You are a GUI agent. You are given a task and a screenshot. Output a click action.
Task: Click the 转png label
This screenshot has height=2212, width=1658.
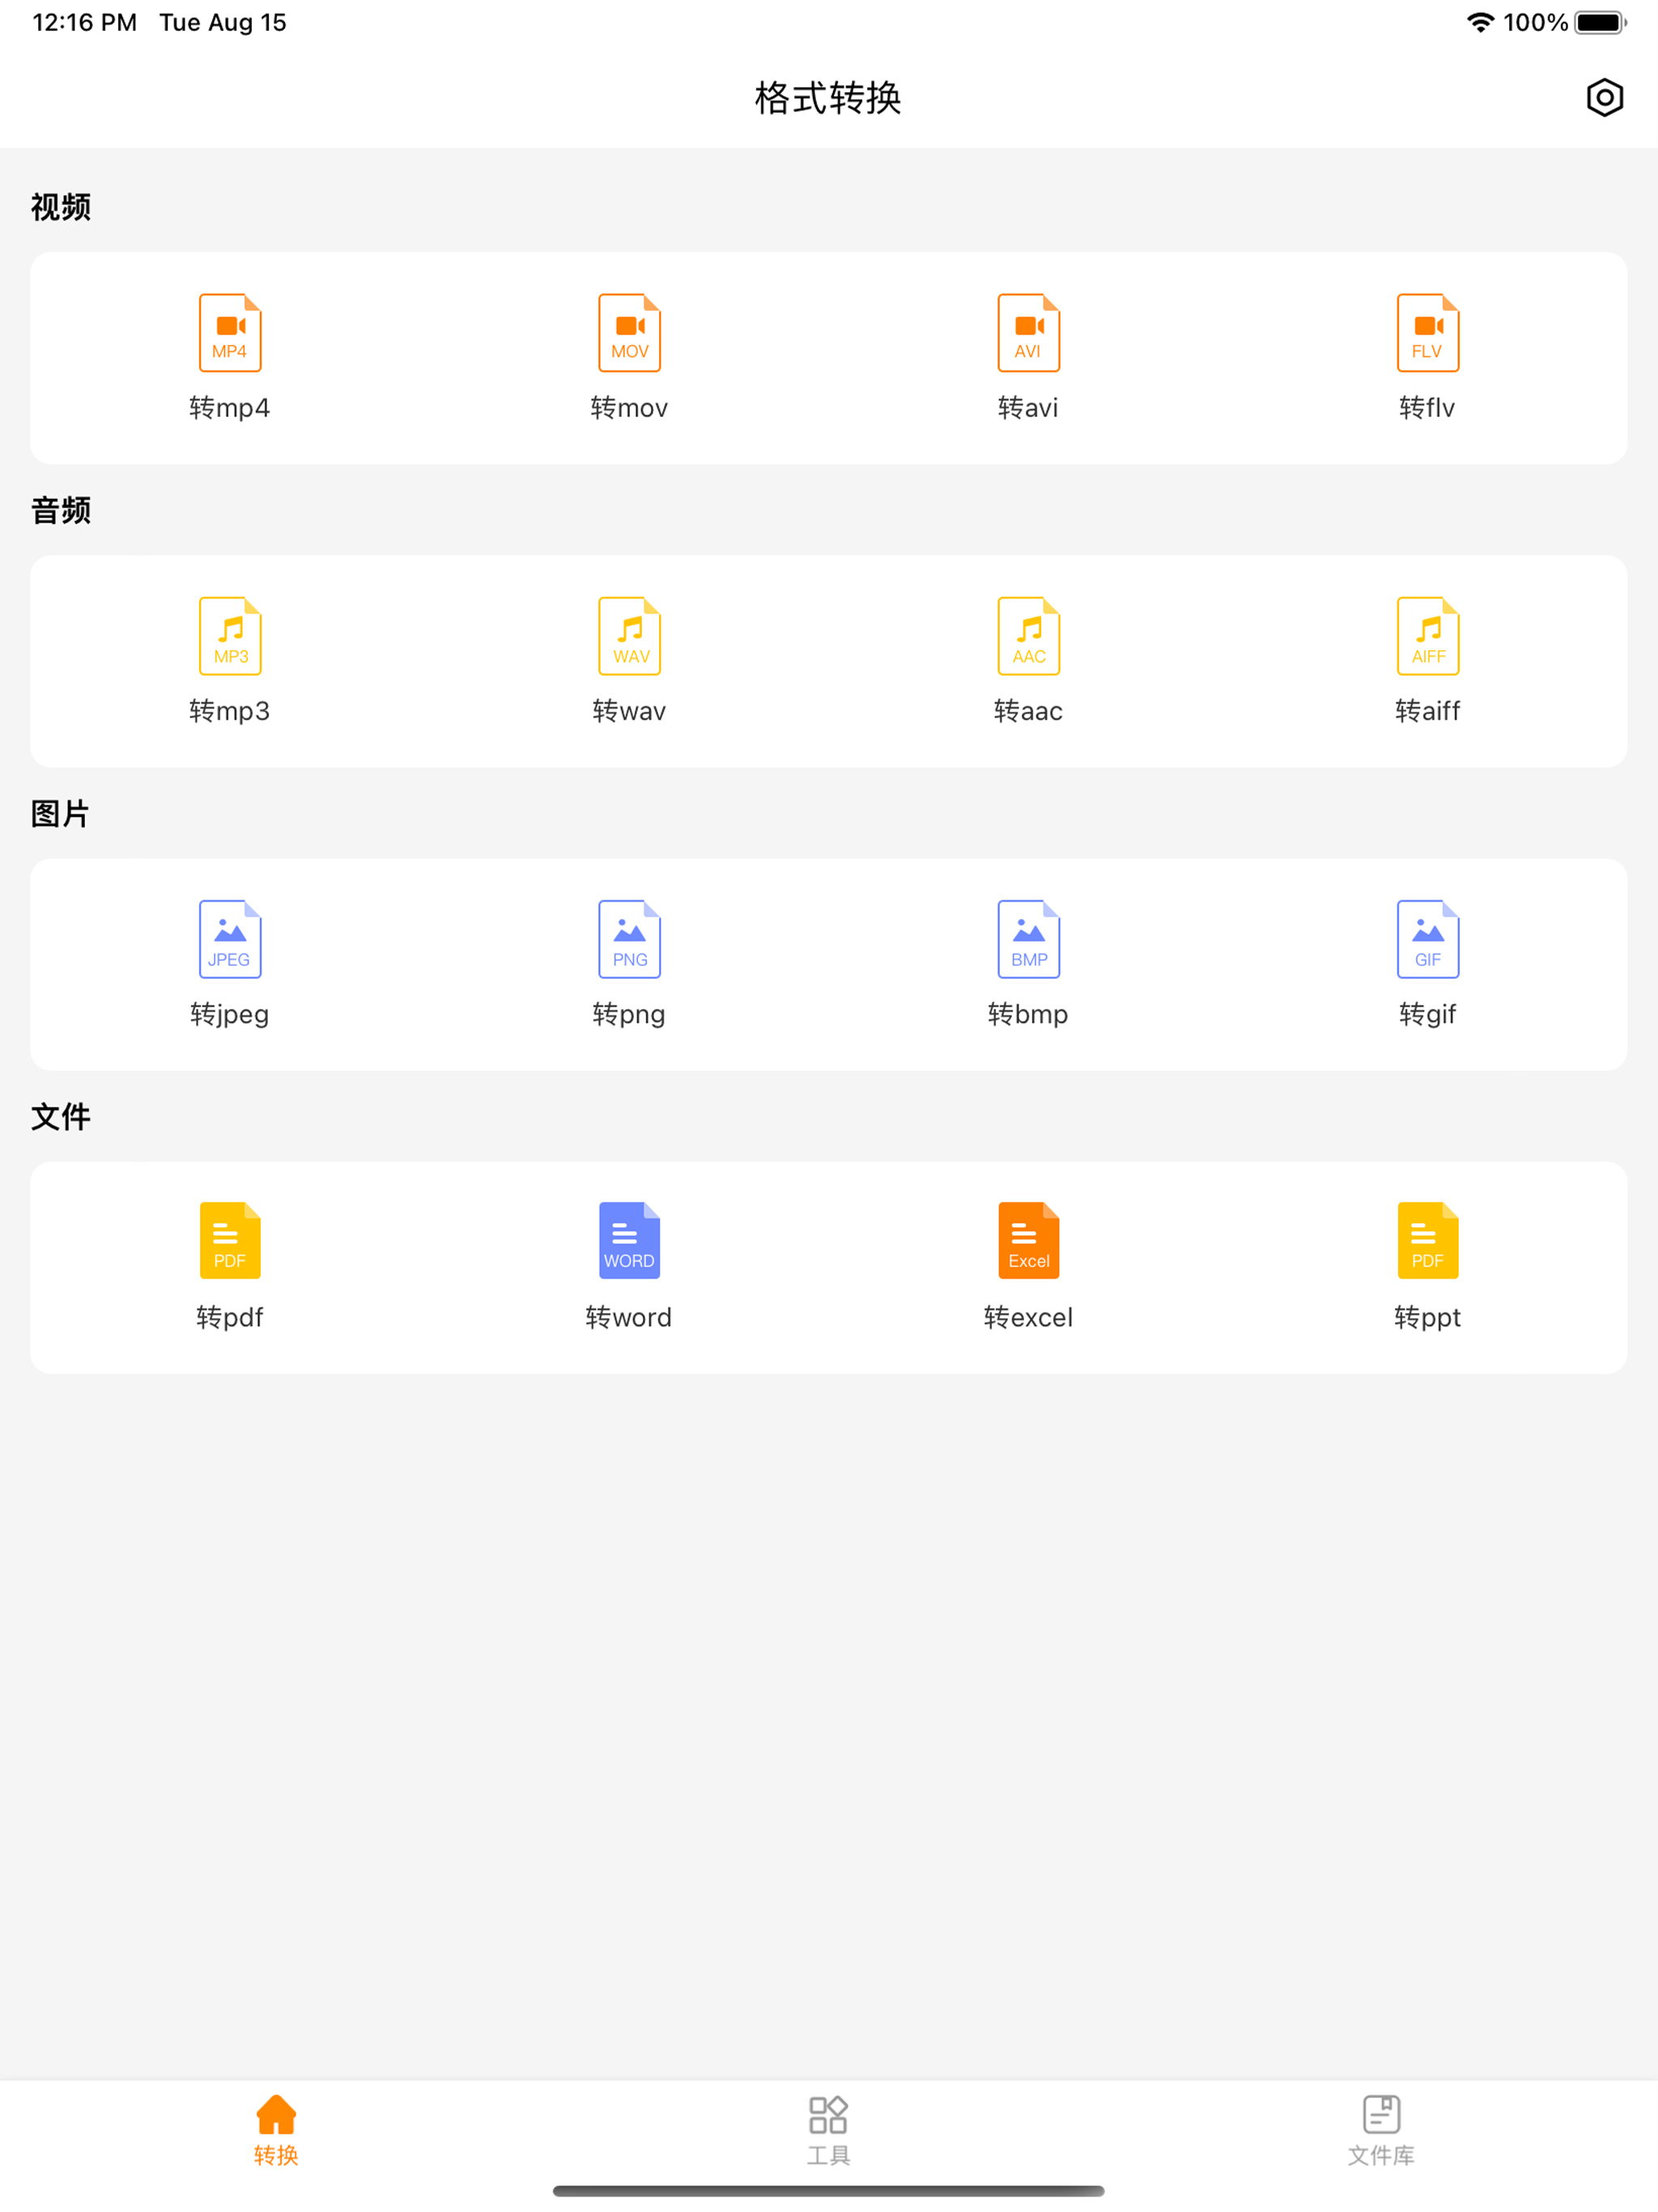629,1014
